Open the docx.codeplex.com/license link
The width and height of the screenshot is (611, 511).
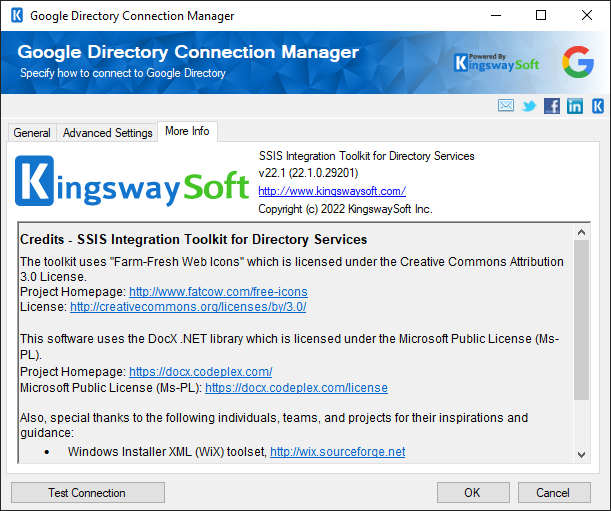[296, 388]
